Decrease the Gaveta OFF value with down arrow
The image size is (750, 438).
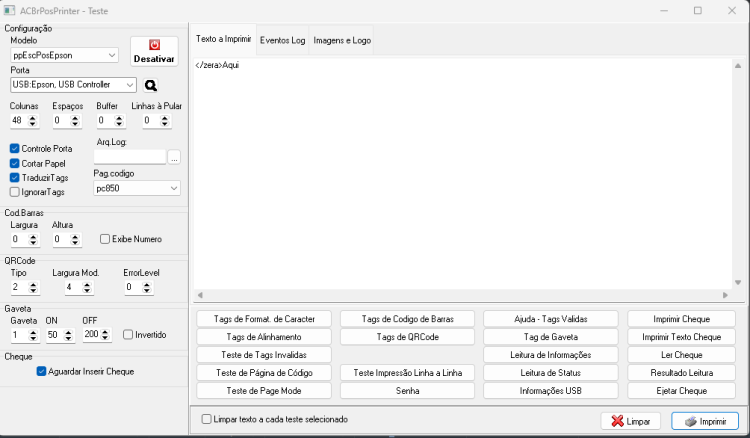pos(105,338)
